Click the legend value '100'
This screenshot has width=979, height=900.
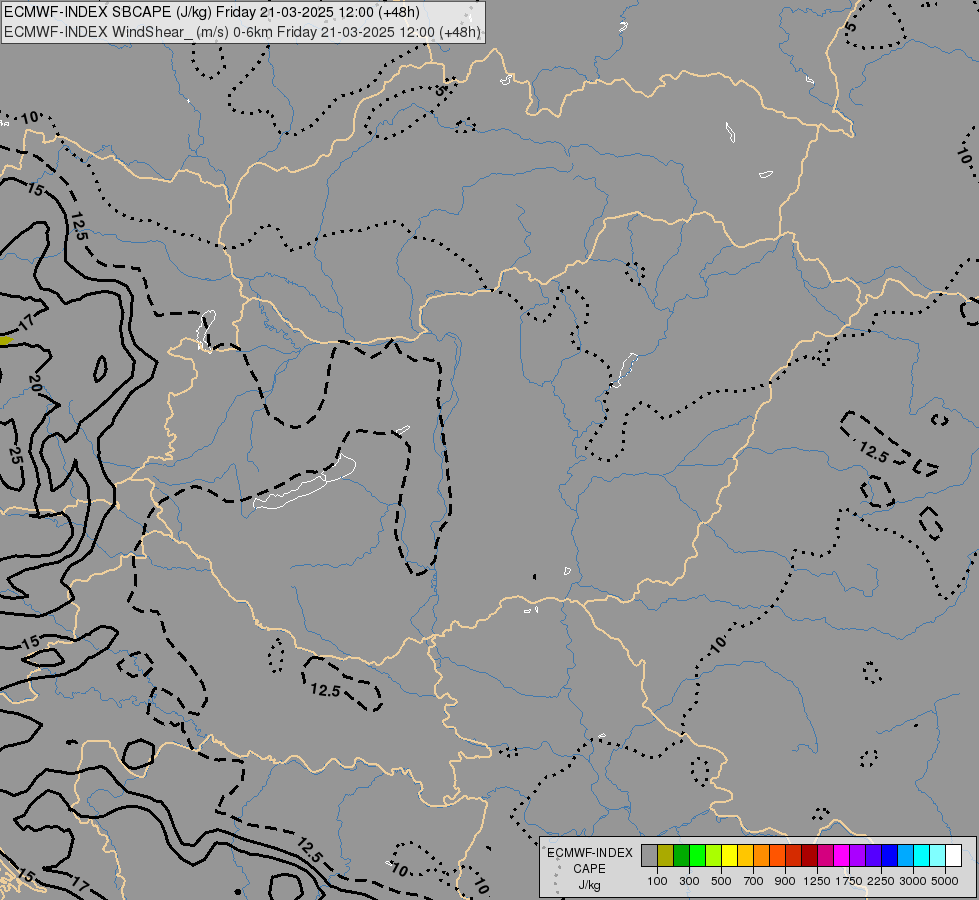tap(657, 881)
